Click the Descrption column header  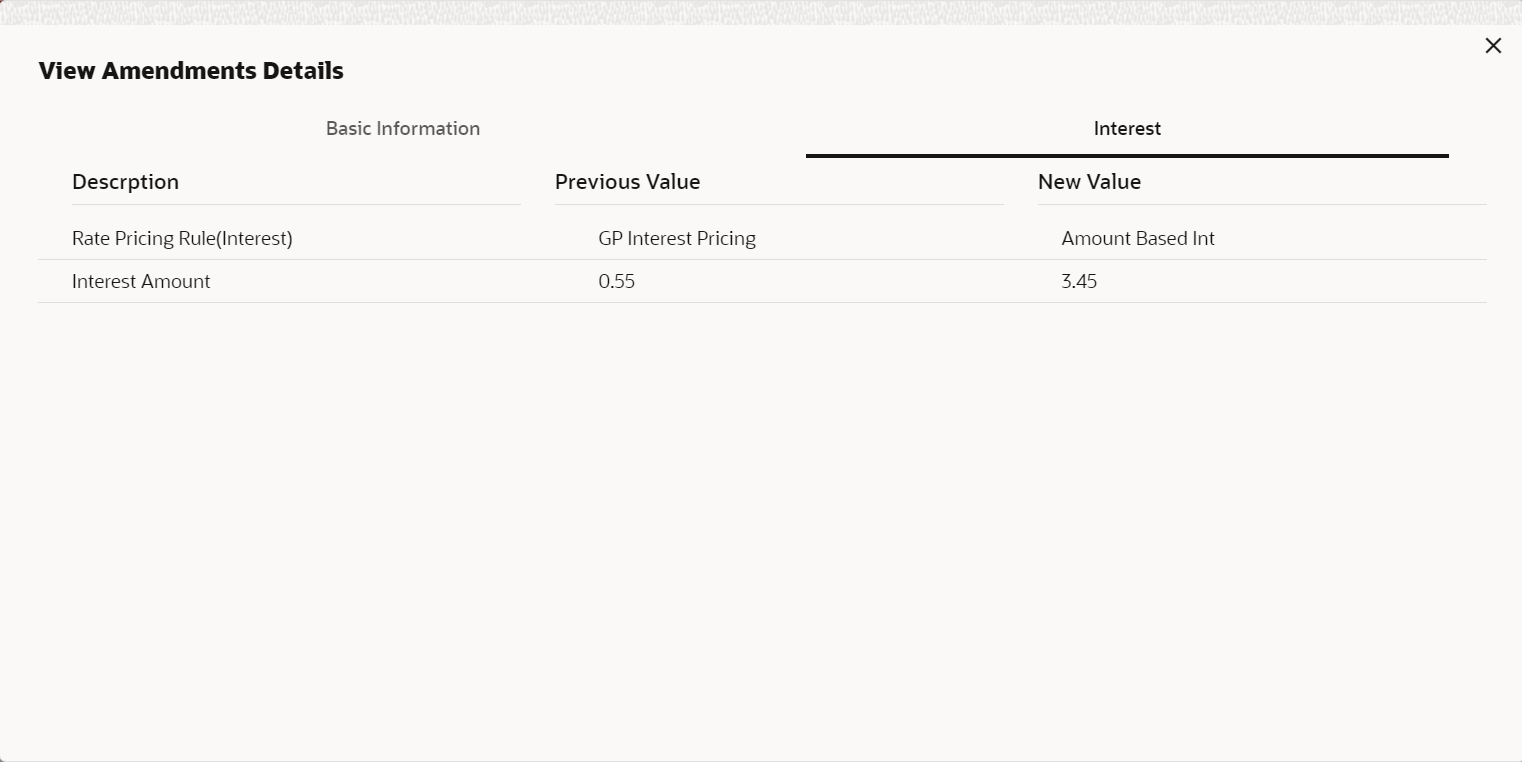126,182
